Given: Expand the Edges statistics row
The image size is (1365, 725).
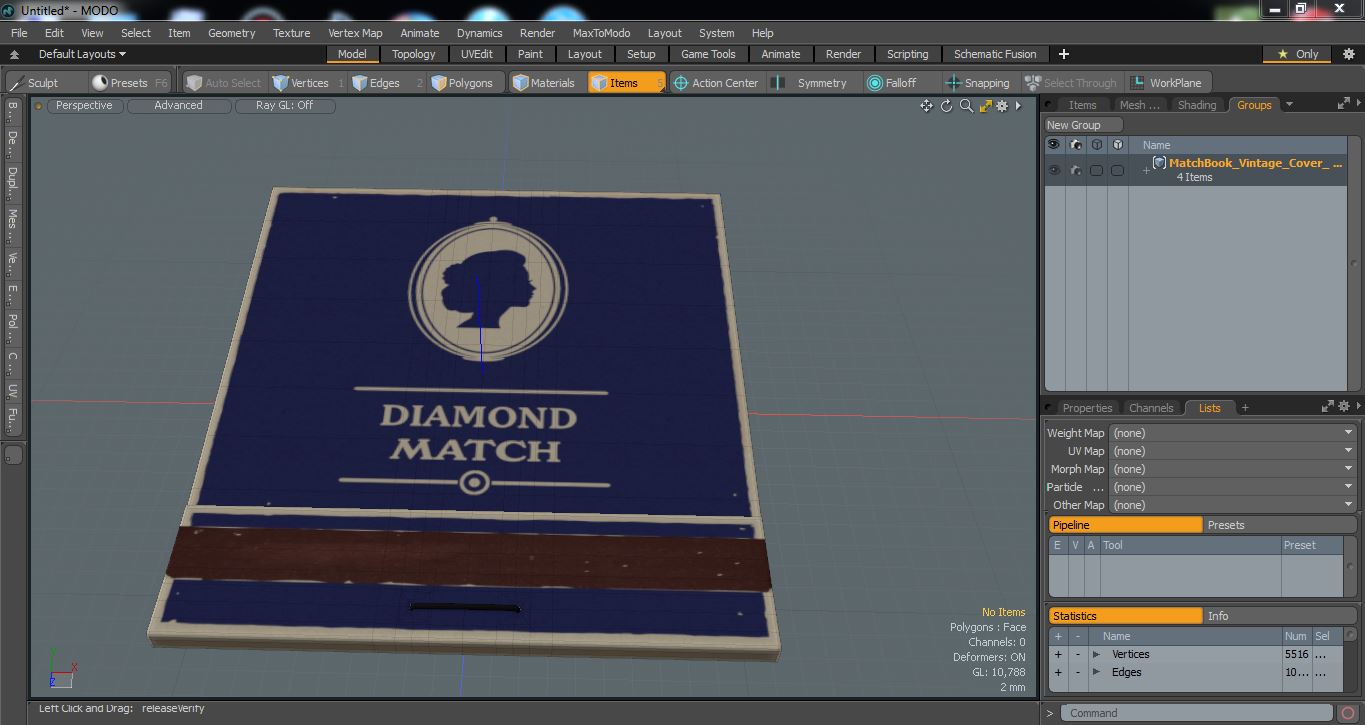Looking at the screenshot, I should click(x=1096, y=672).
